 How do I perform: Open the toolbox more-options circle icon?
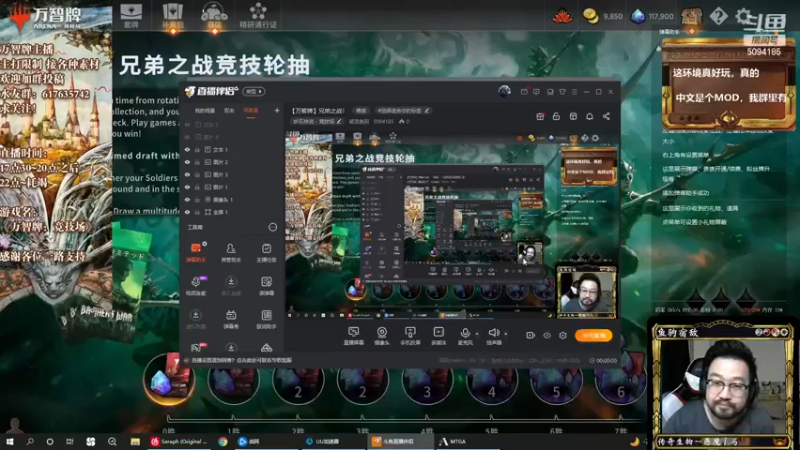273,227
